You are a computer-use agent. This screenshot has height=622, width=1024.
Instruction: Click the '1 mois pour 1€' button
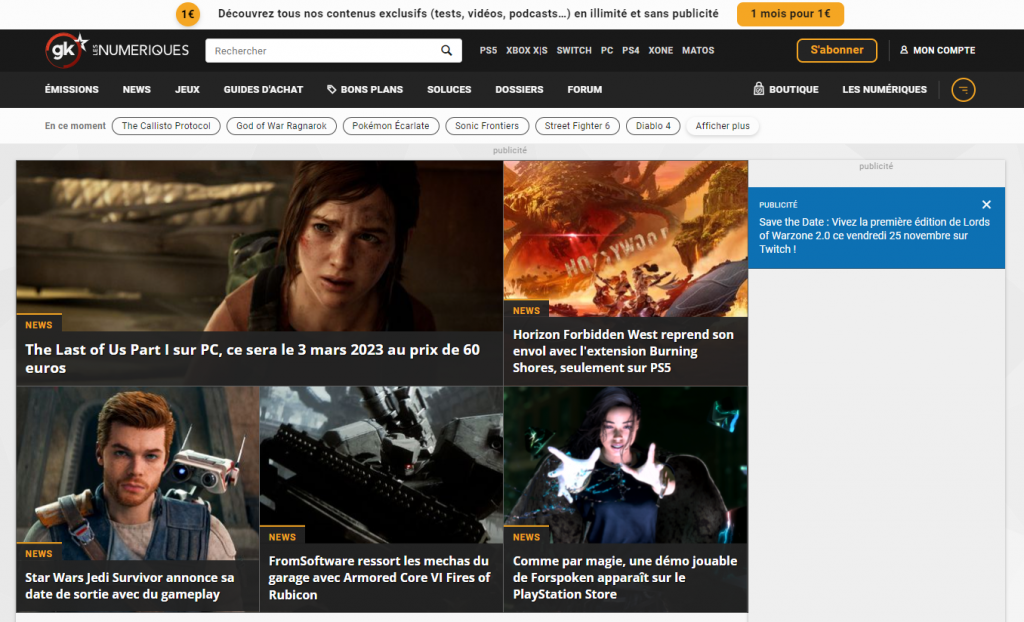click(x=790, y=14)
